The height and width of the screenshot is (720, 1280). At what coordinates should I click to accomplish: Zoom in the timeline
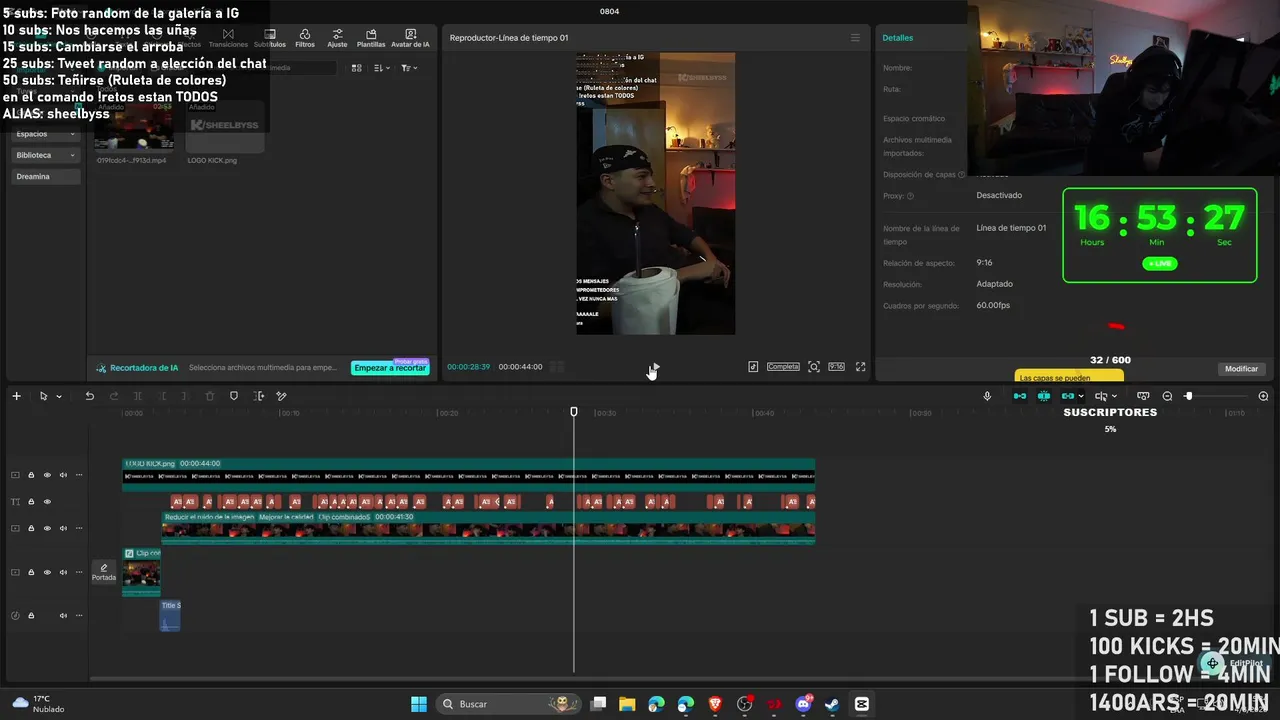(1263, 396)
